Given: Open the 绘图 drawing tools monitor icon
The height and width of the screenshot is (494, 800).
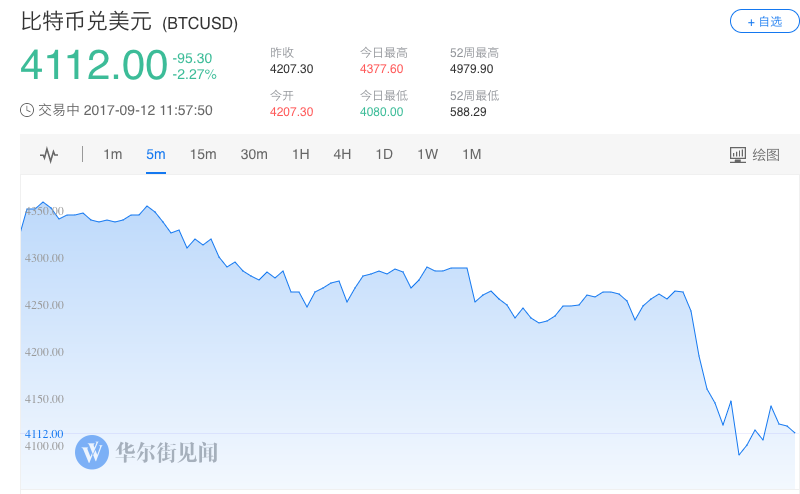Looking at the screenshot, I should tap(738, 154).
